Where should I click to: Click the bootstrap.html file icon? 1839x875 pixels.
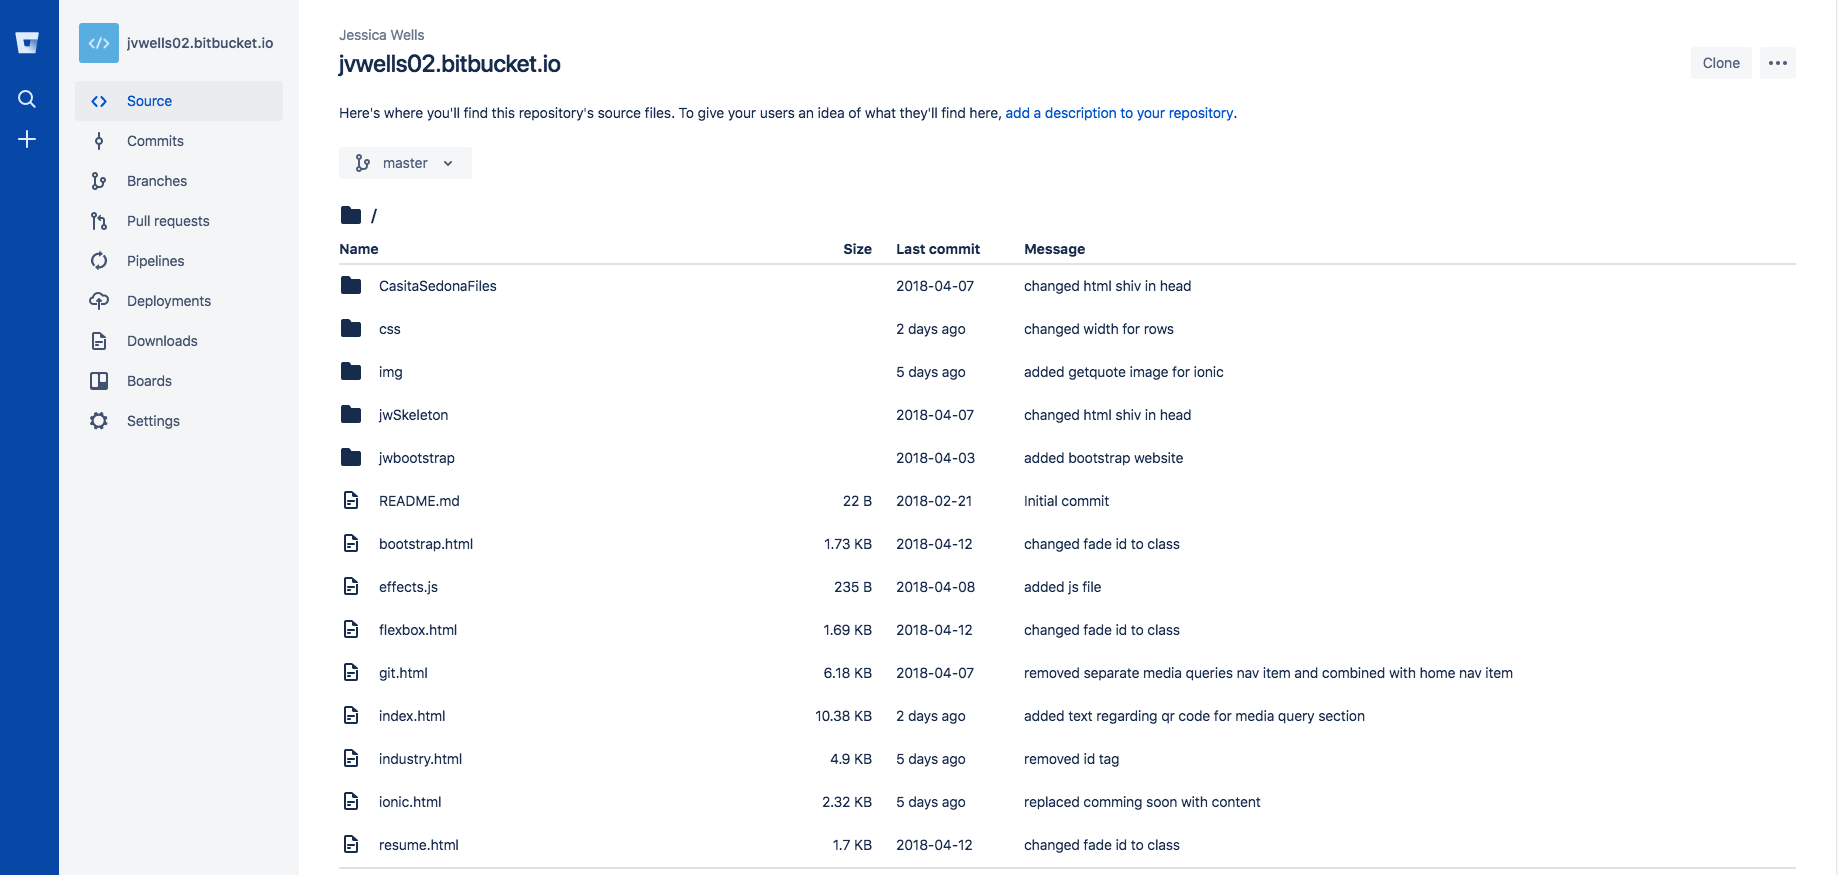coord(351,544)
